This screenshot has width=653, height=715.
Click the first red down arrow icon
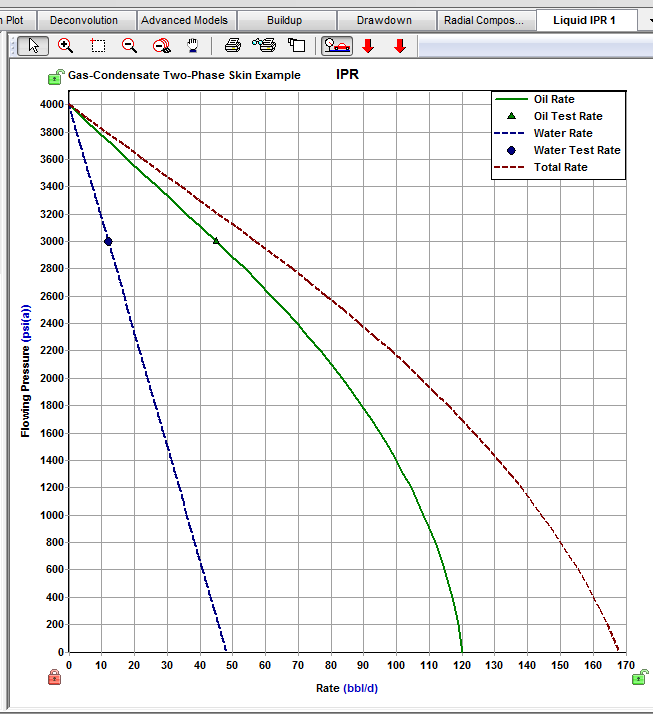coord(369,46)
